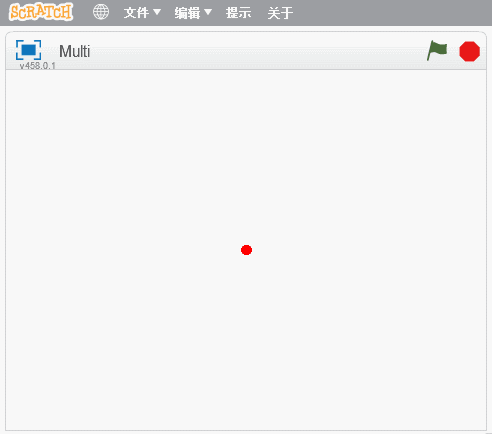Click the red dot sprite on stage

coord(246,250)
